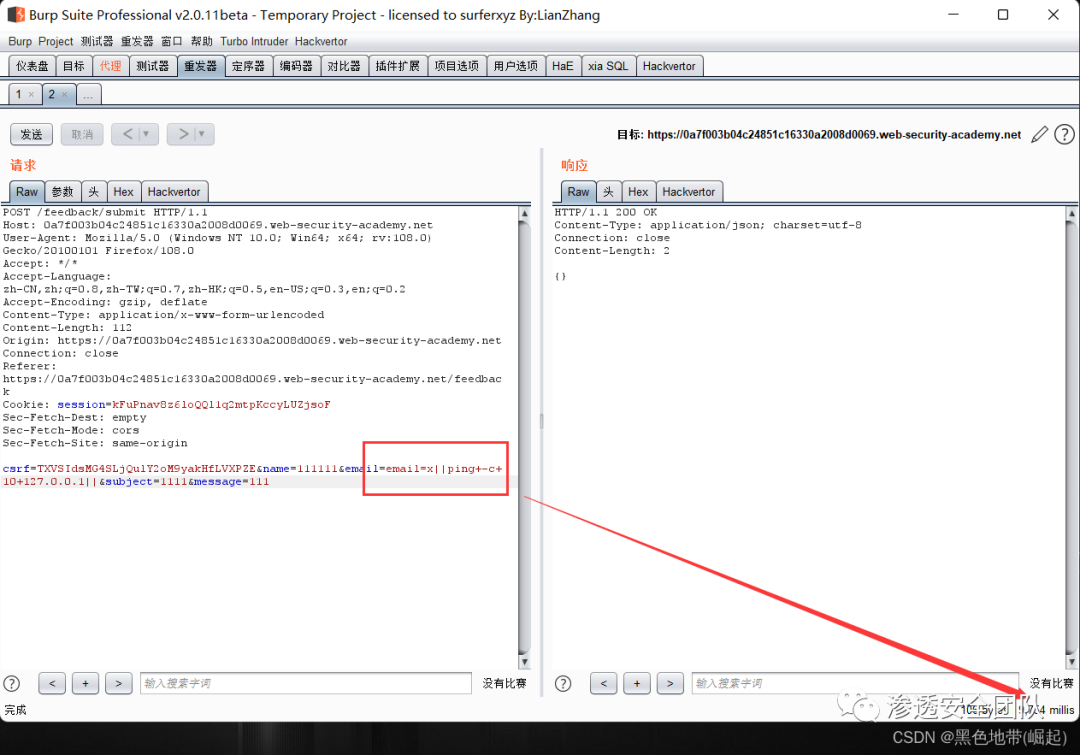Switch to the 目标 tab
This screenshot has height=755, width=1080.
(x=74, y=66)
